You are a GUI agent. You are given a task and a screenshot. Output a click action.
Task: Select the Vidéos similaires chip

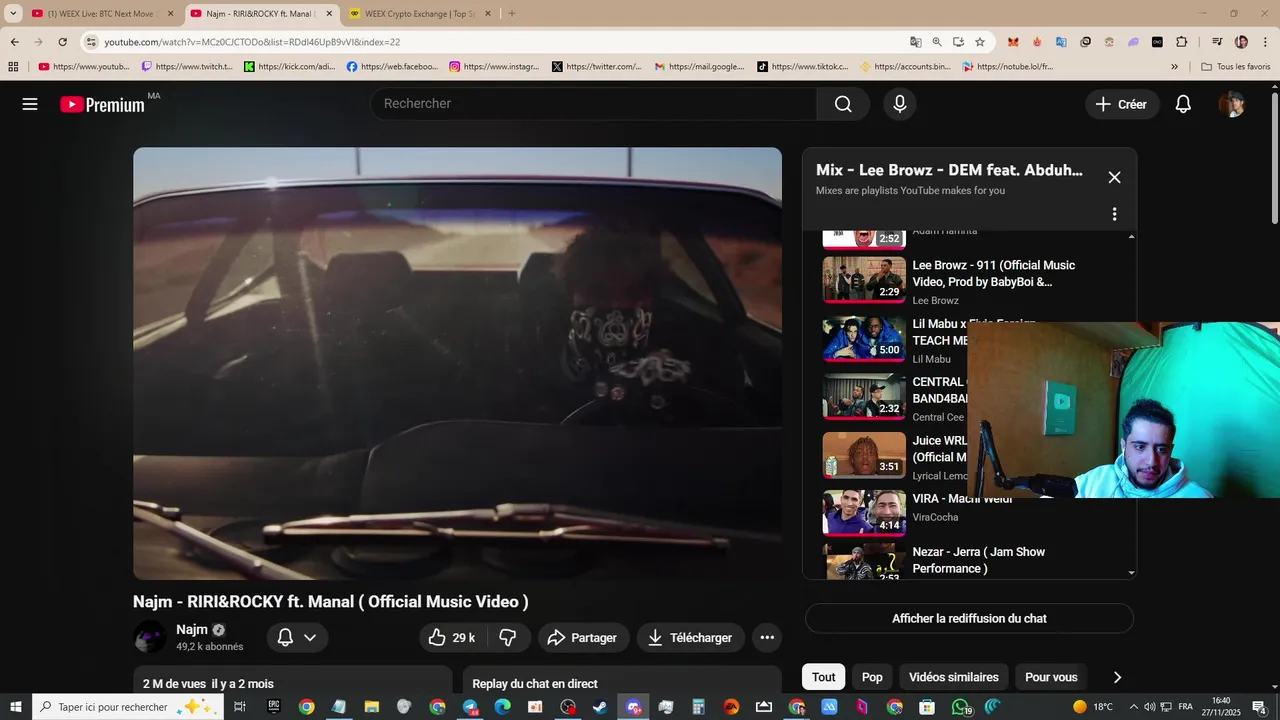click(x=953, y=677)
